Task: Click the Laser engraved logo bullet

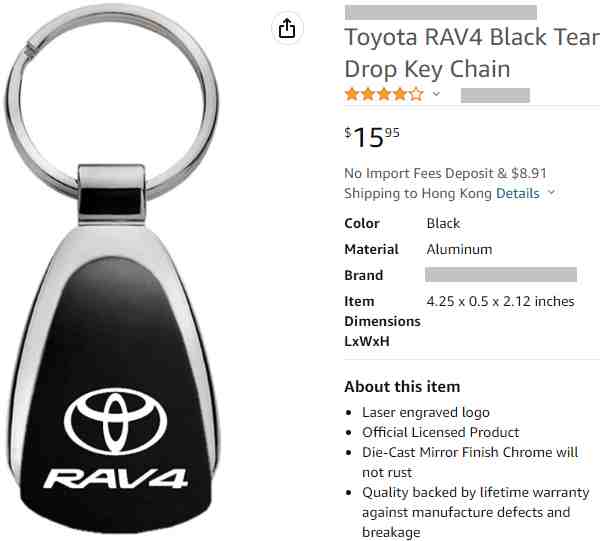Action: 426,412
